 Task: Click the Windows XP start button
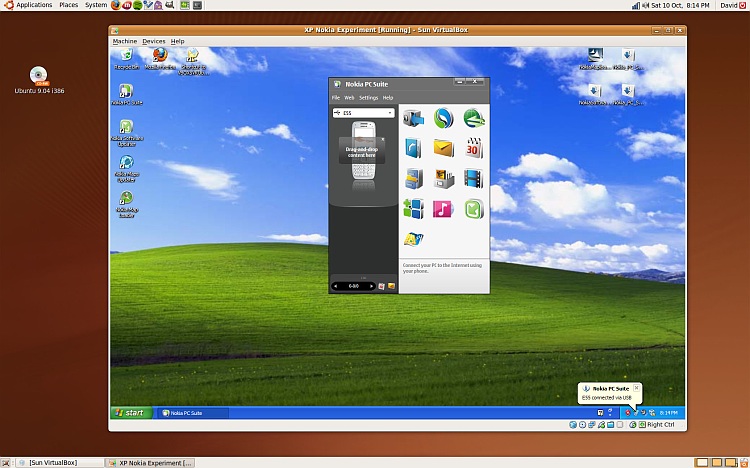point(131,412)
